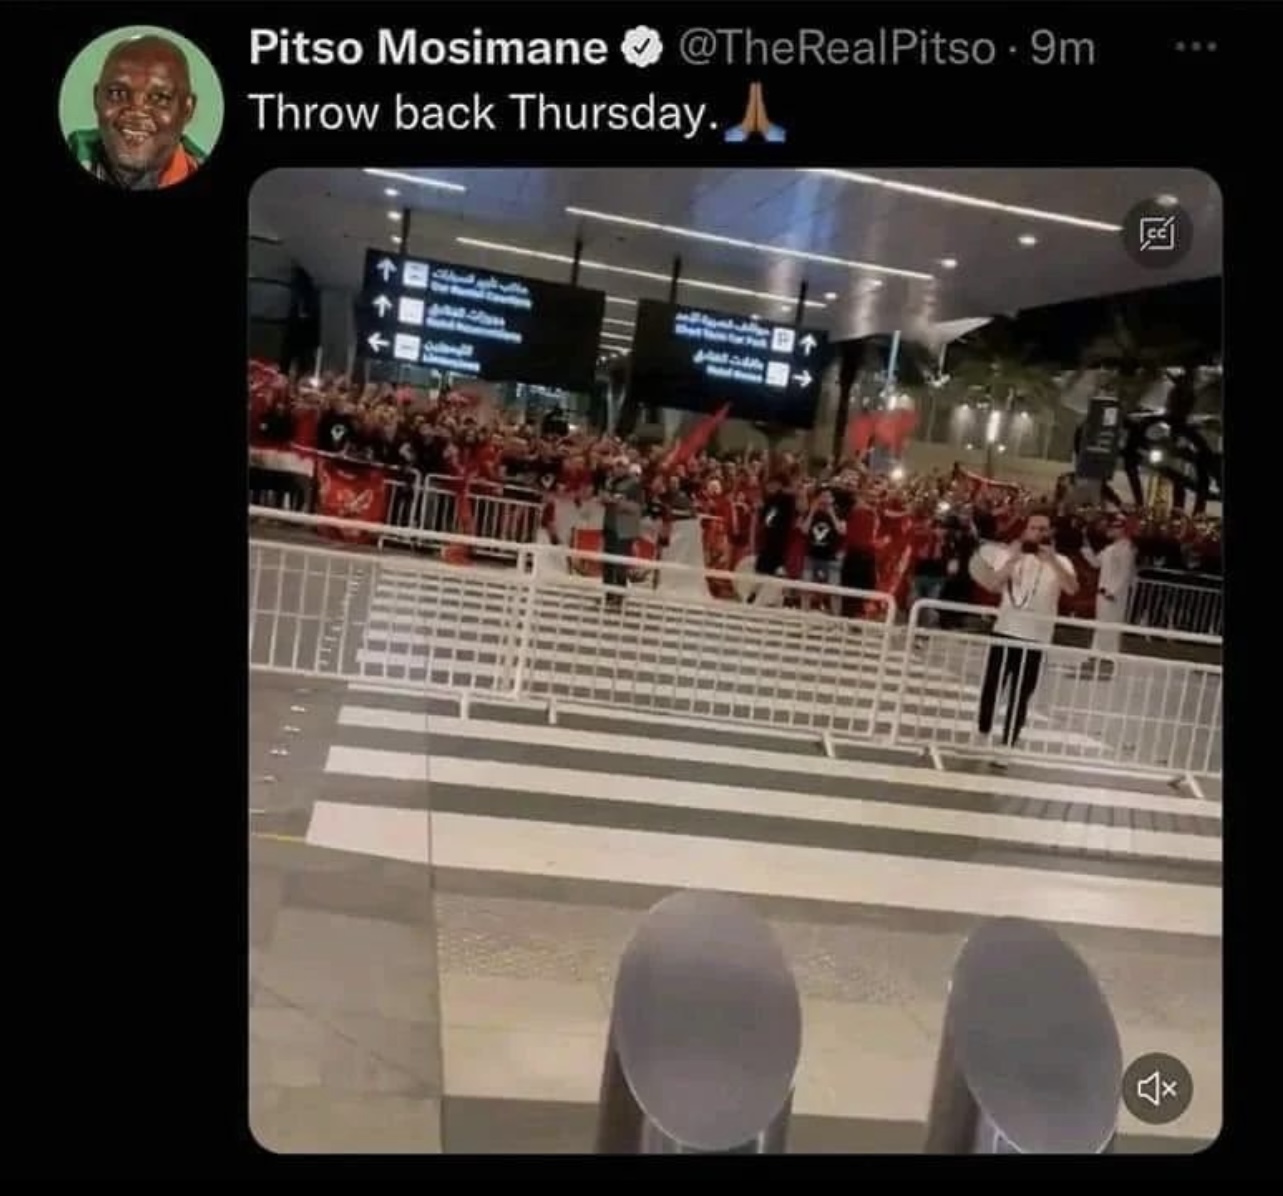Click the folded hands emoji
Image resolution: width=1283 pixels, height=1196 pixels.
click(x=755, y=112)
